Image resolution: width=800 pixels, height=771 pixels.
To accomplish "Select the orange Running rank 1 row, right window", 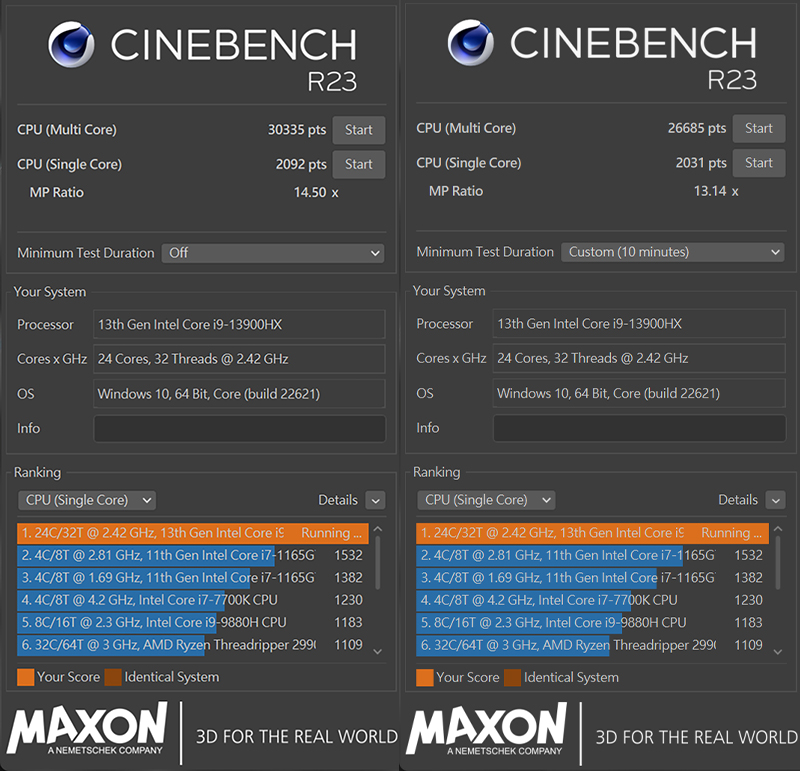I will coord(592,533).
